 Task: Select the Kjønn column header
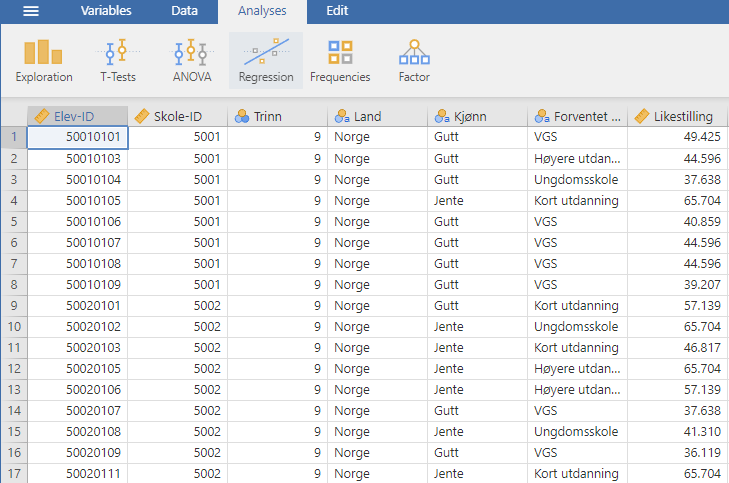point(477,116)
